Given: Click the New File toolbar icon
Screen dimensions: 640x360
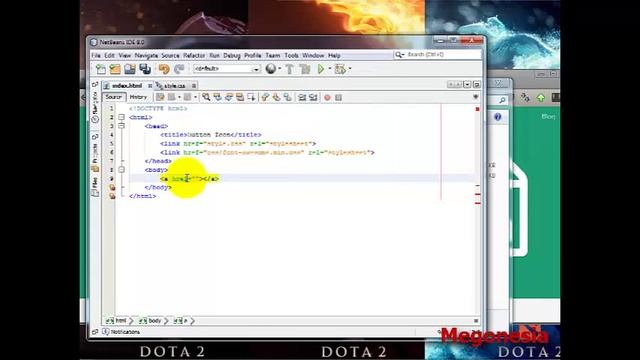Looking at the screenshot, I should [x=100, y=69].
